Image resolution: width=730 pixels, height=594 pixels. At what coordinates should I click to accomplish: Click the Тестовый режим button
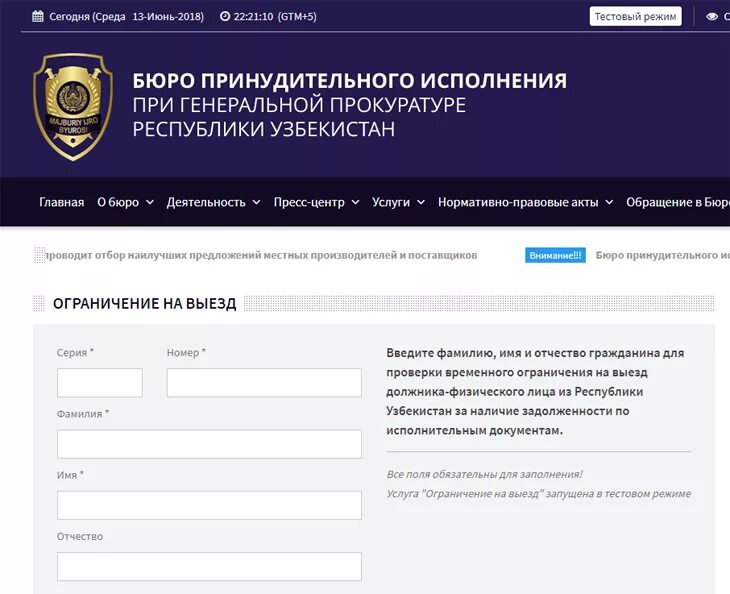[635, 16]
